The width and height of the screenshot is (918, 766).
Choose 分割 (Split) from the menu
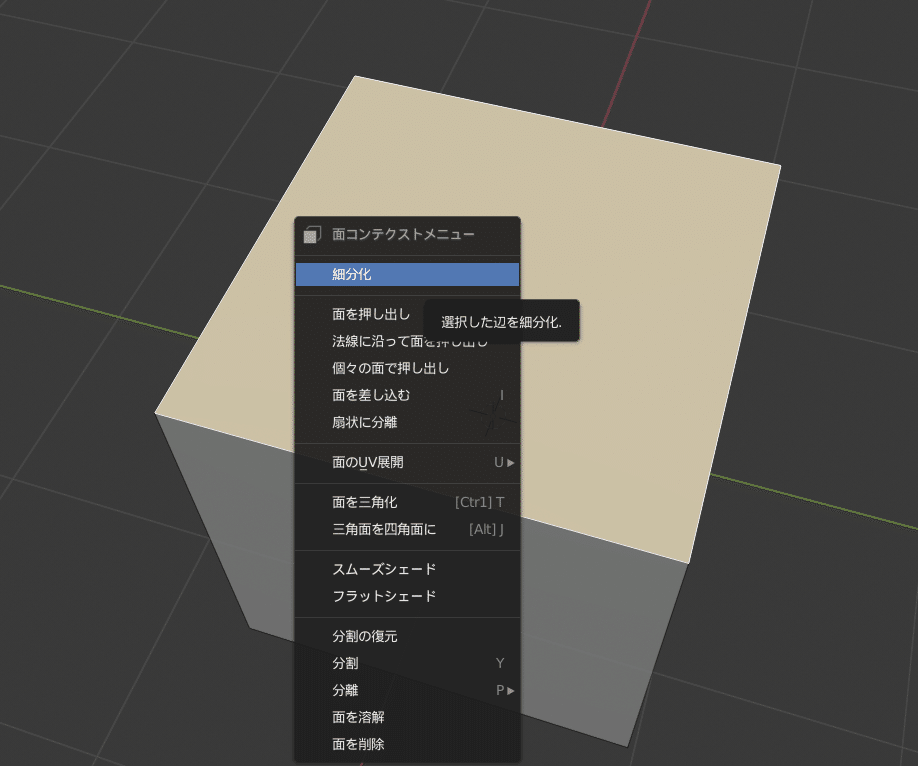tap(342, 663)
